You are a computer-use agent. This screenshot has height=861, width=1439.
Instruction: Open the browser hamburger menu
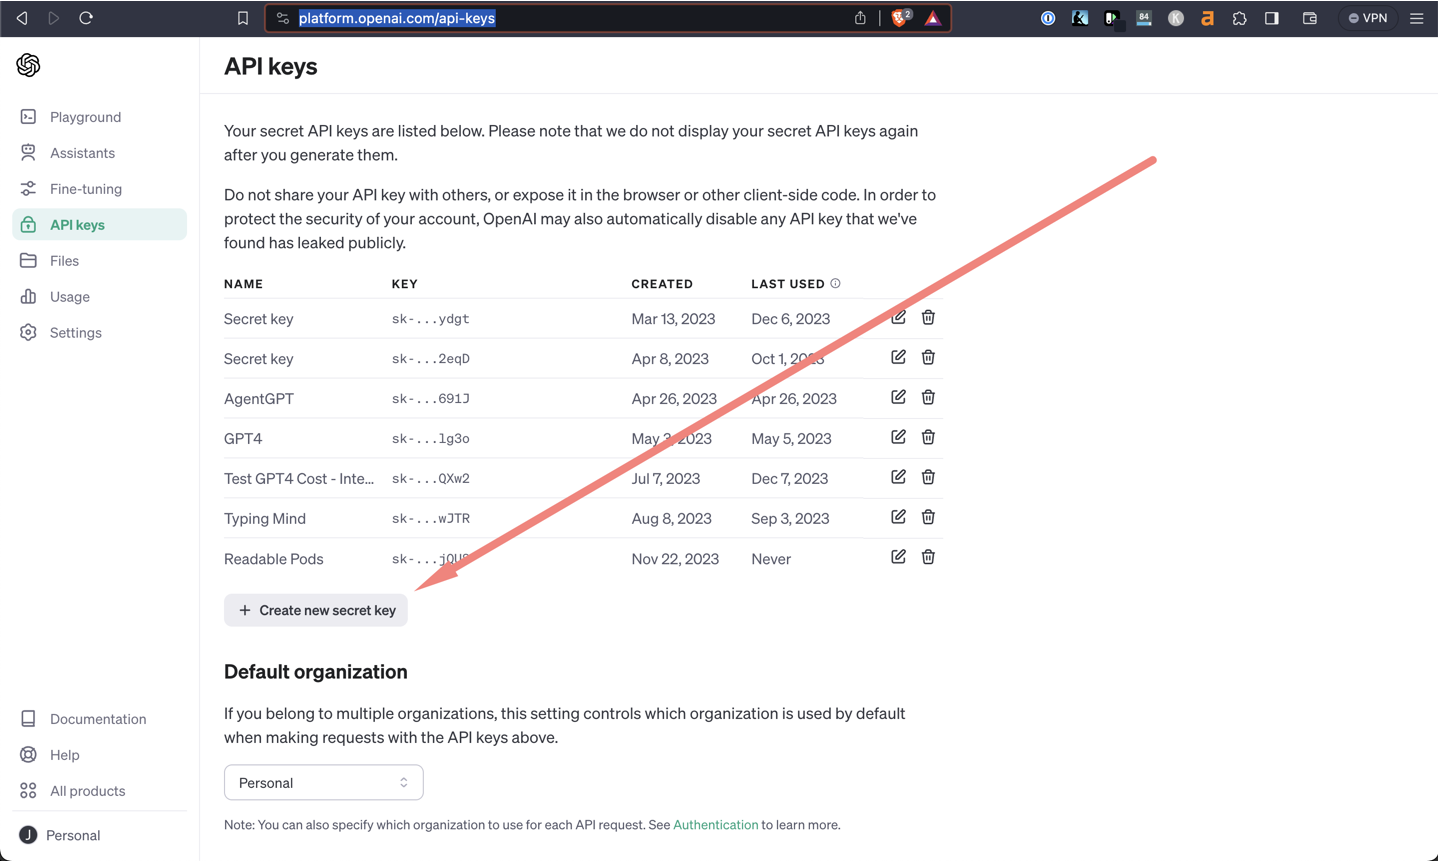tap(1417, 18)
